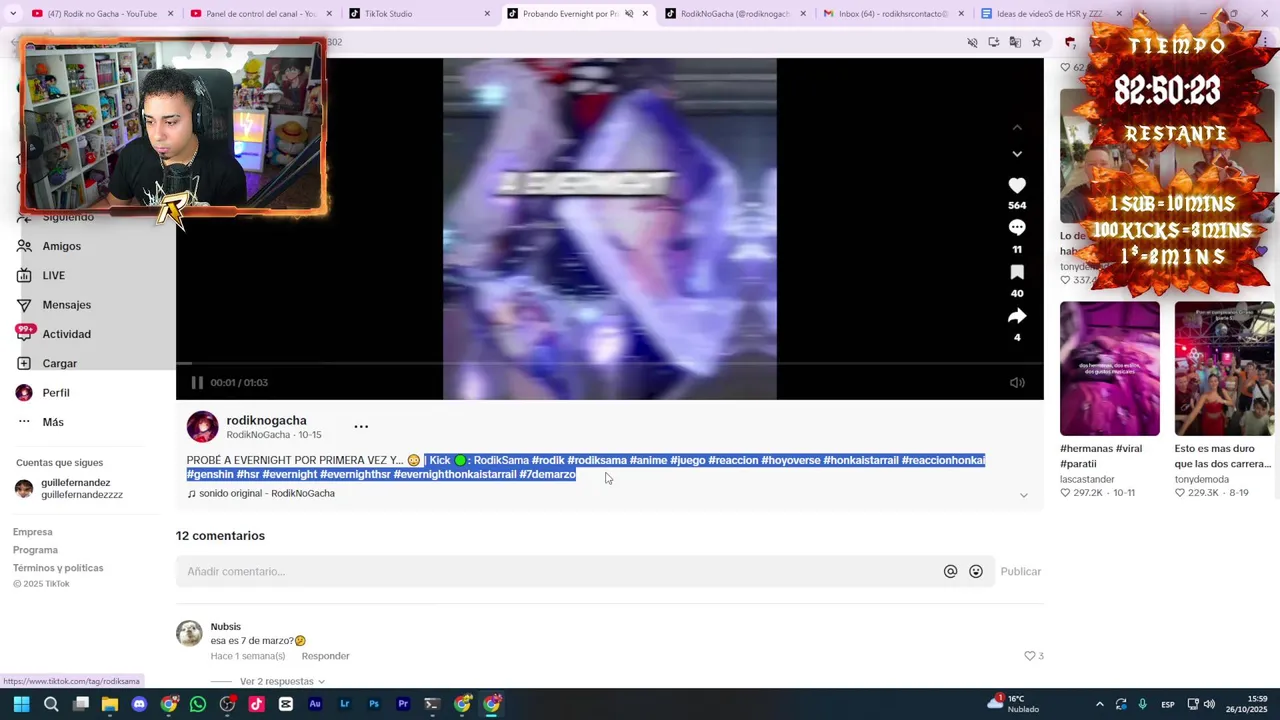The width and height of the screenshot is (1280, 720).
Task: Click the muted site sound icon in address bar
Action: click(972, 42)
